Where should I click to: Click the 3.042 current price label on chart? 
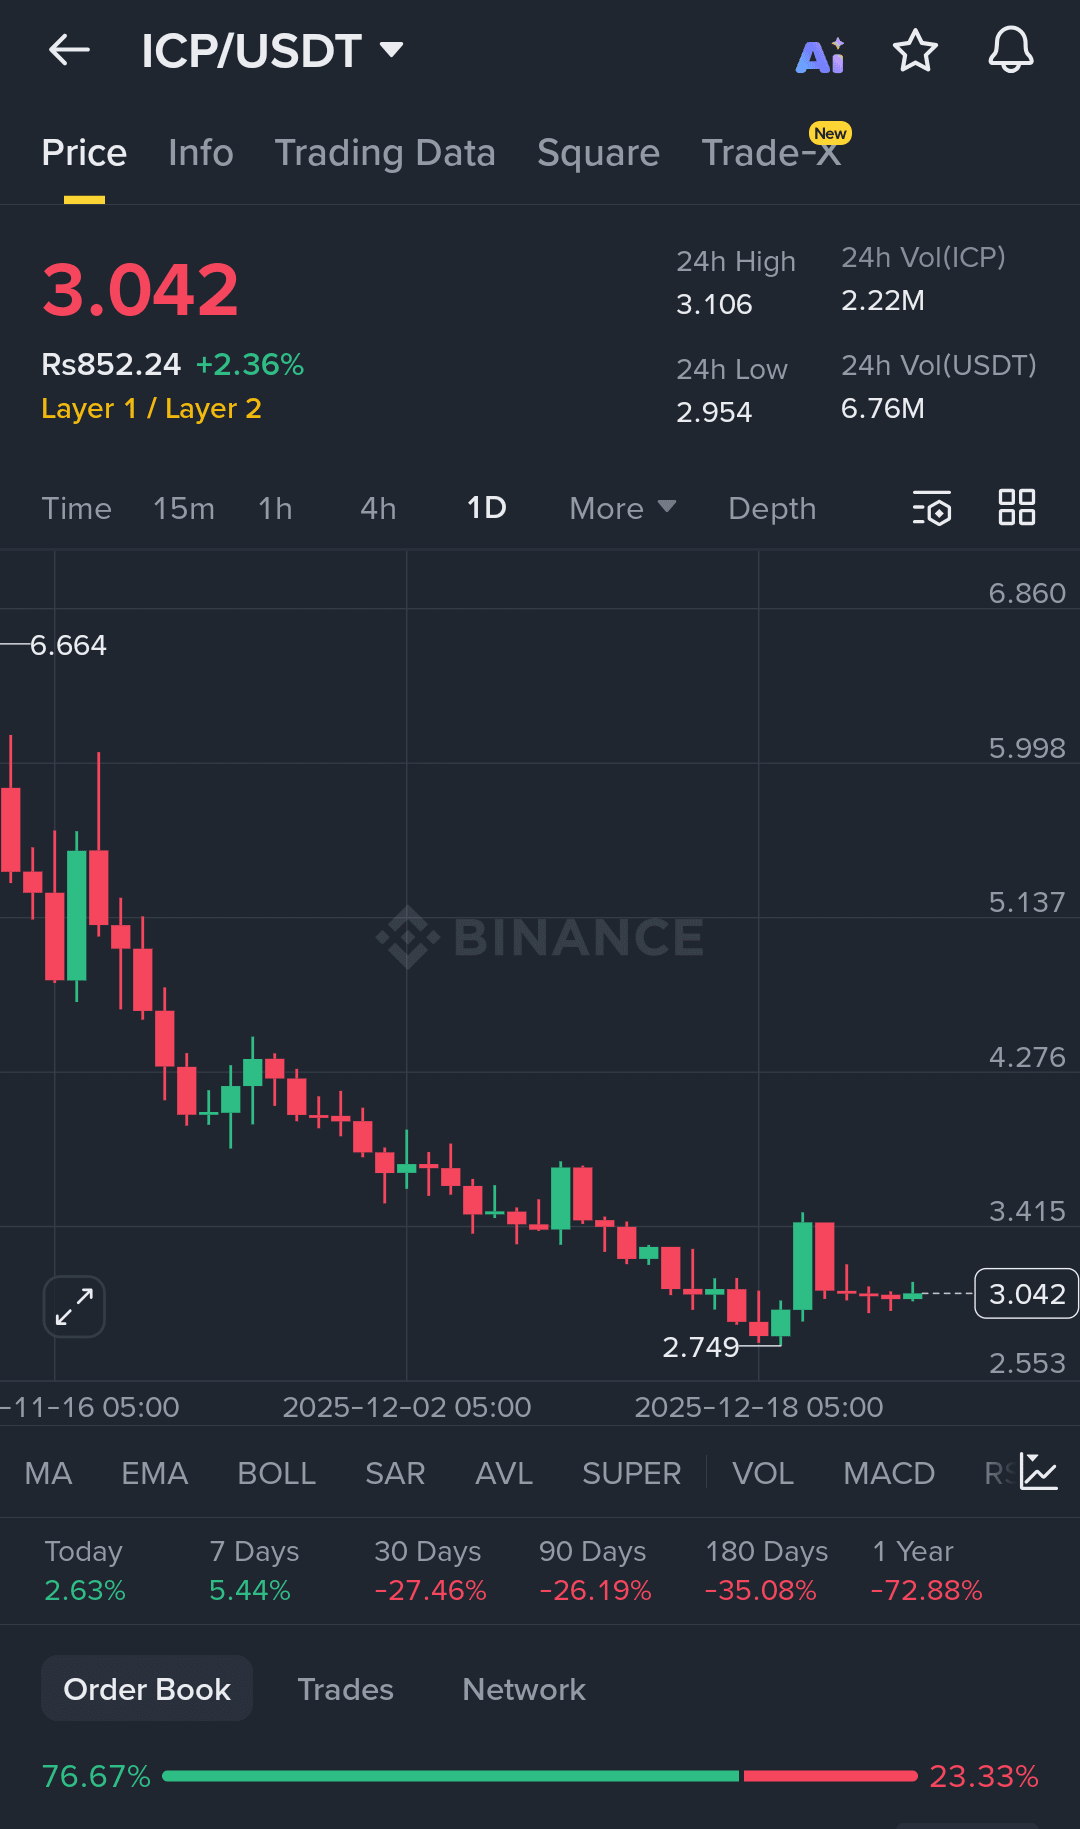[x=1026, y=1294]
